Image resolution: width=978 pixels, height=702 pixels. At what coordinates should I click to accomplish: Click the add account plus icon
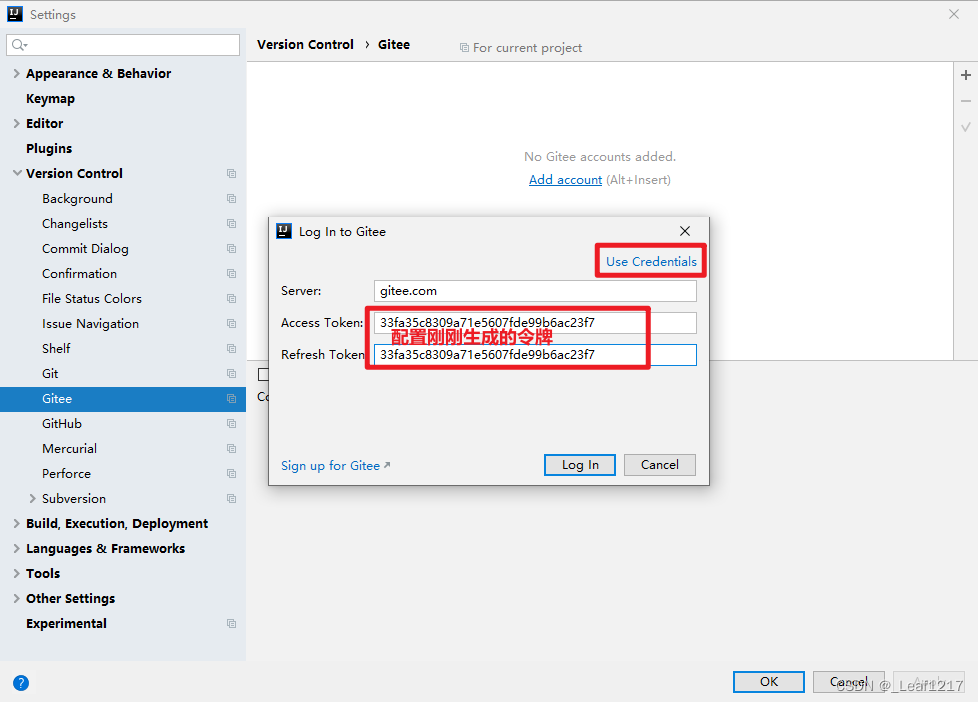966,75
